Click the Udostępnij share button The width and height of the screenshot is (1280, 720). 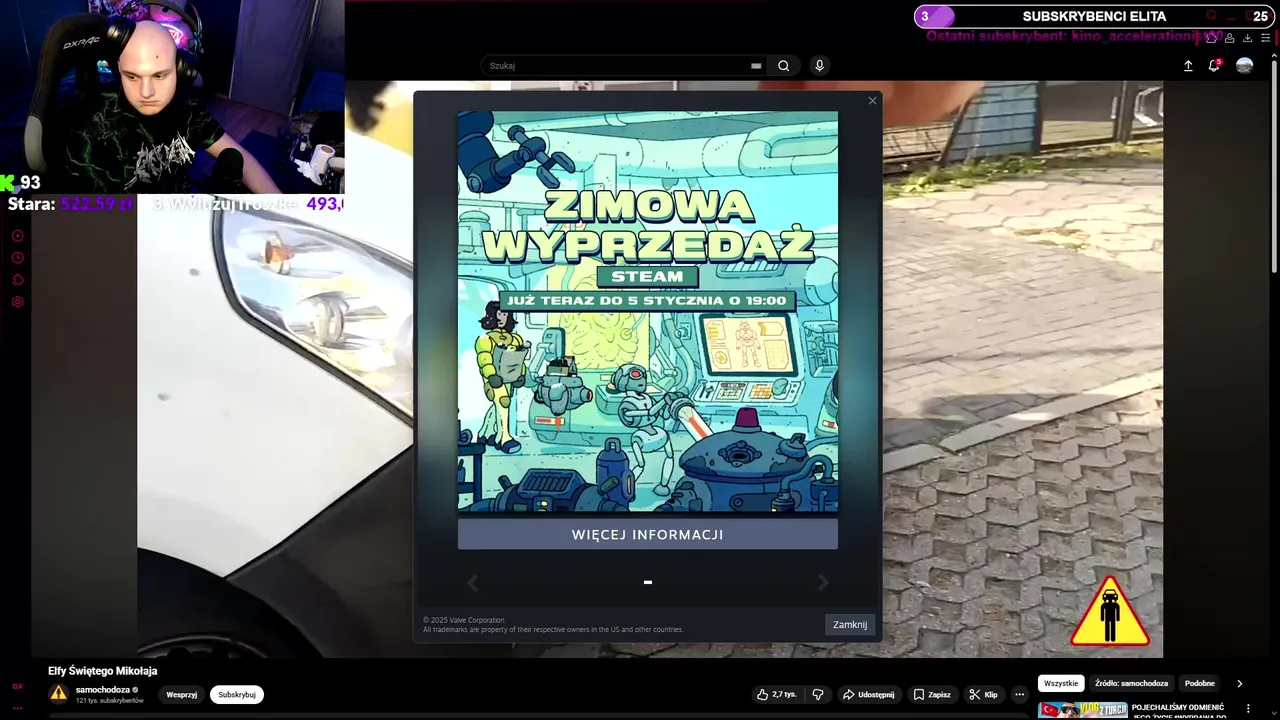click(868, 695)
